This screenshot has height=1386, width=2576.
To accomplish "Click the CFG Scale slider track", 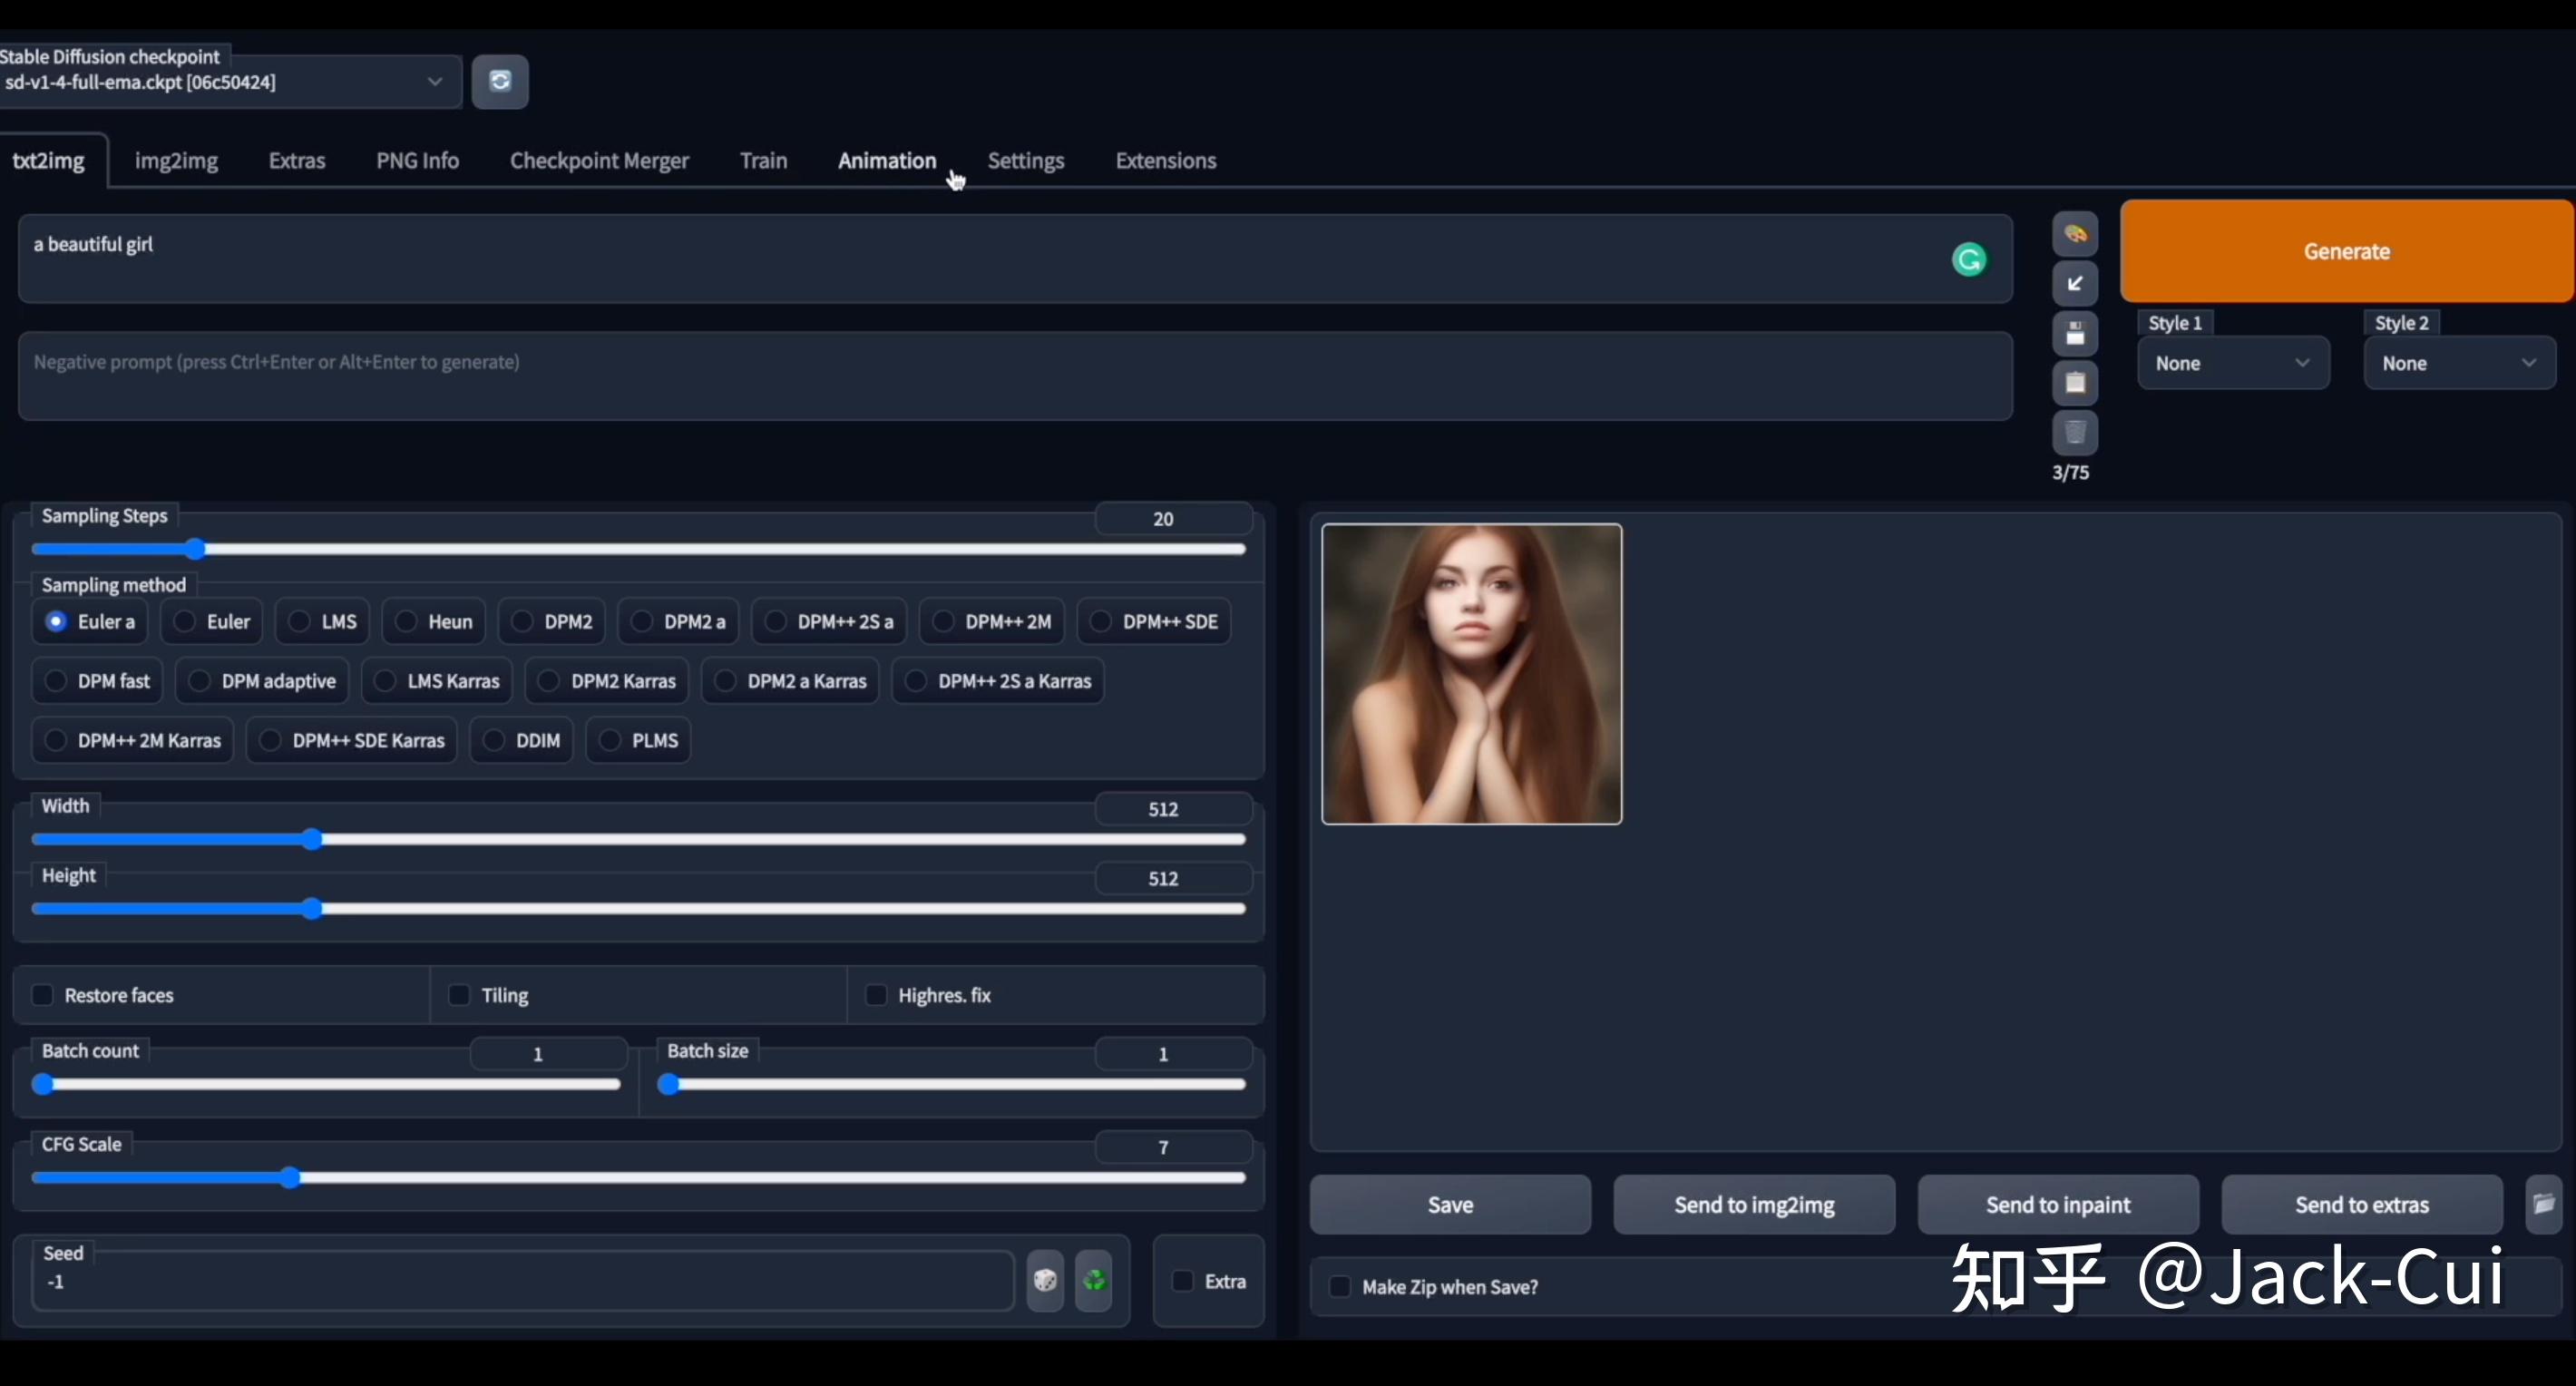I will (x=640, y=1178).
